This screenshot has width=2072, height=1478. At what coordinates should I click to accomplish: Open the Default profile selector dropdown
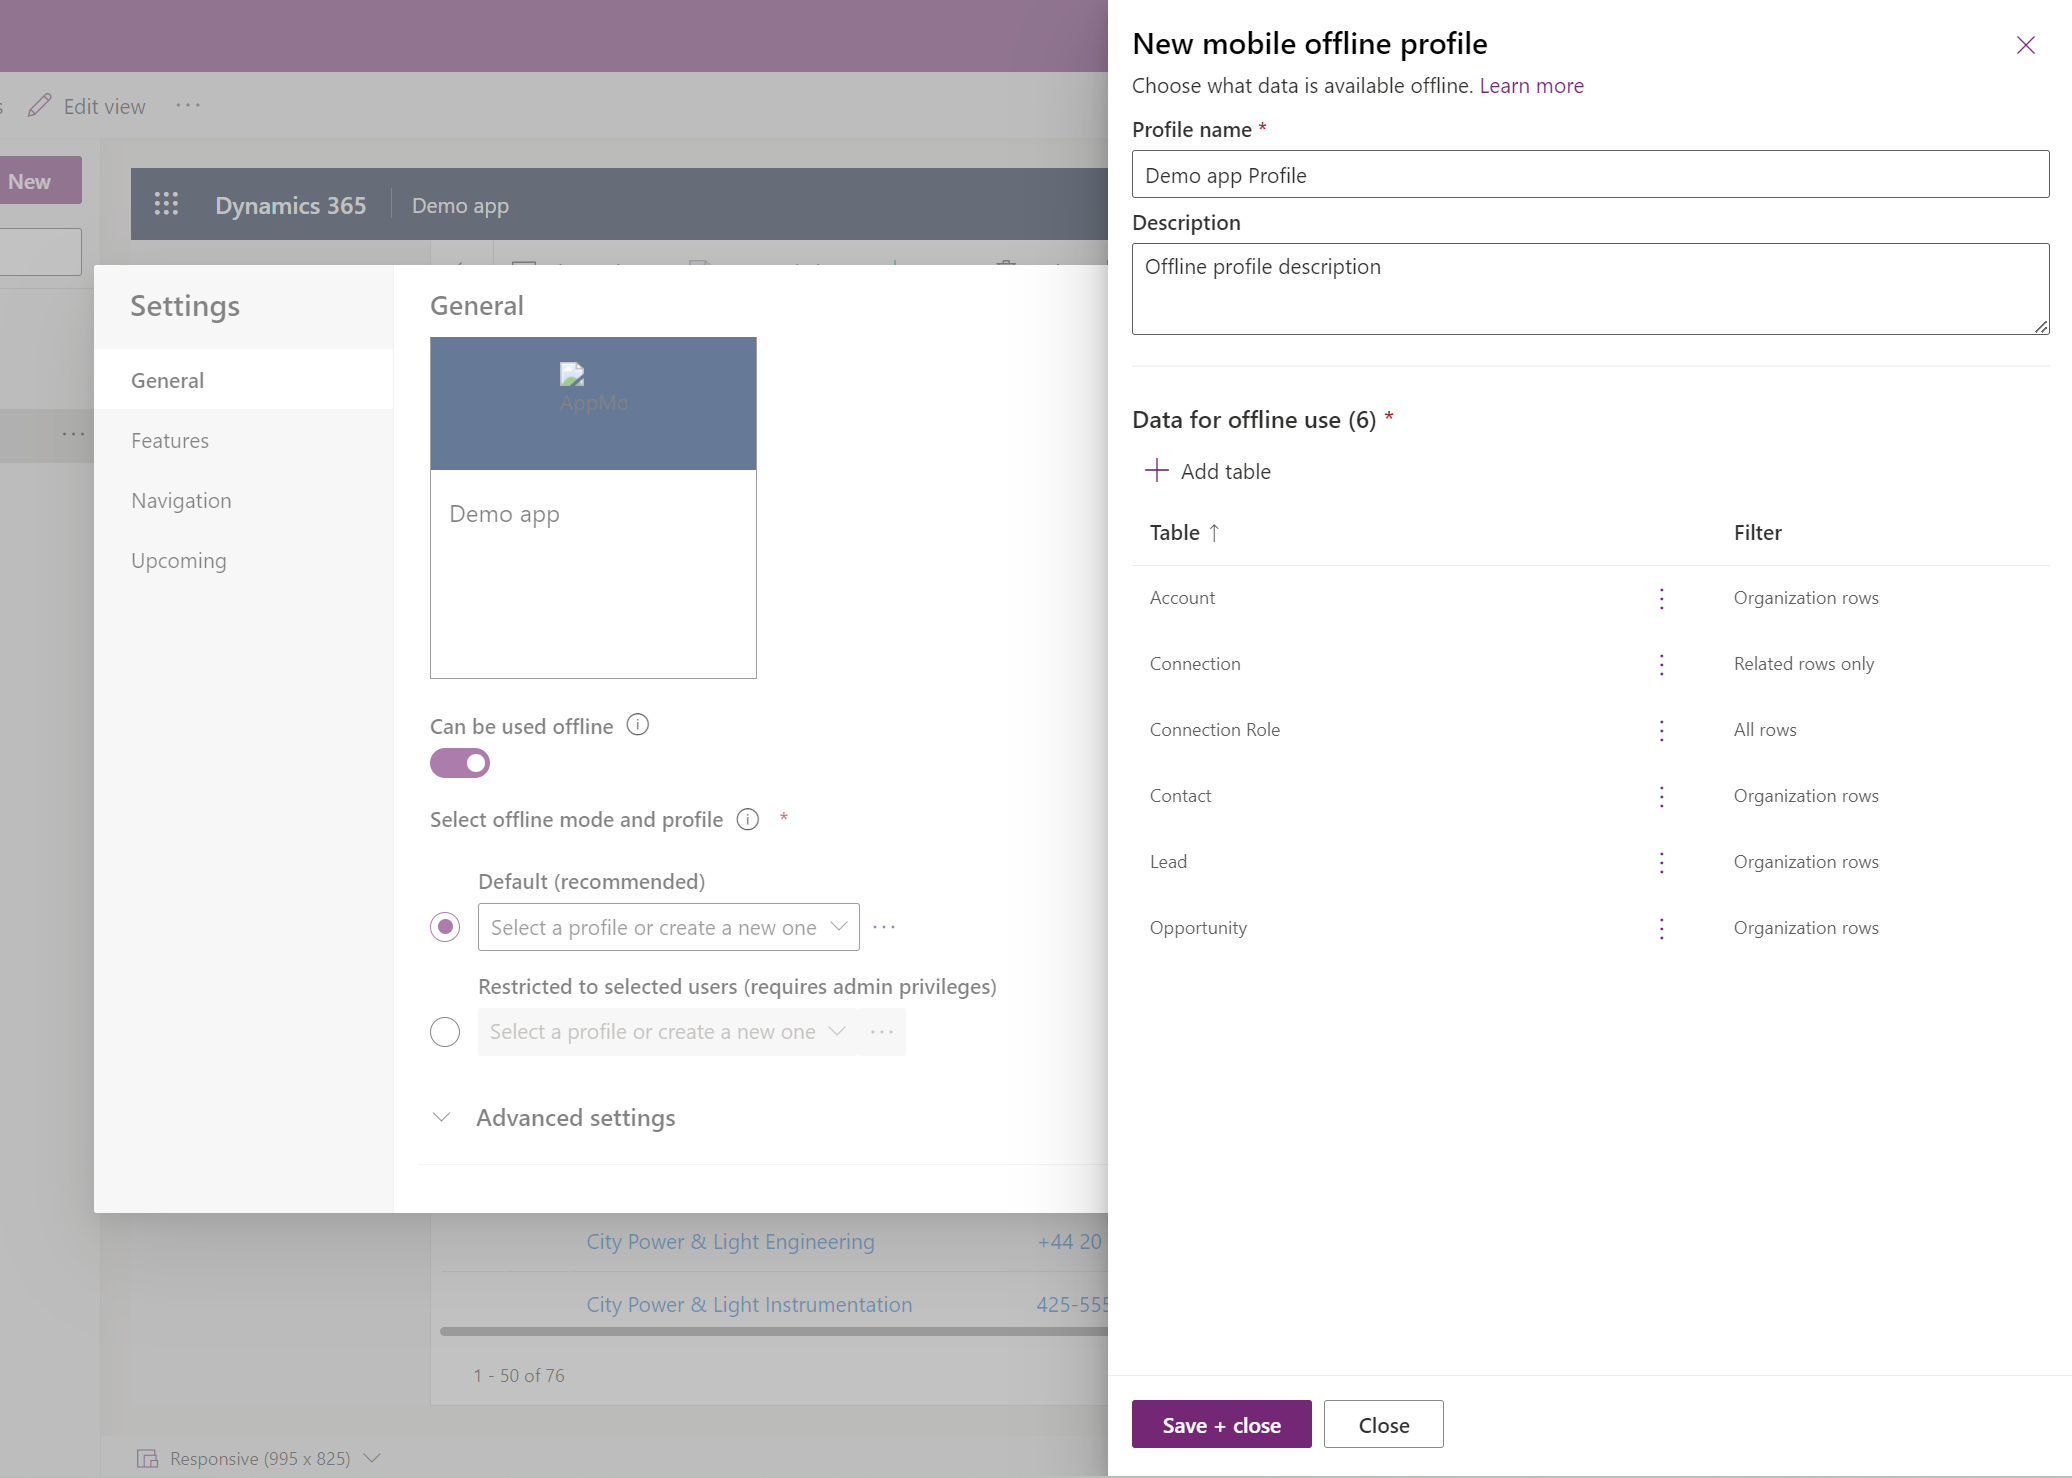click(x=665, y=926)
